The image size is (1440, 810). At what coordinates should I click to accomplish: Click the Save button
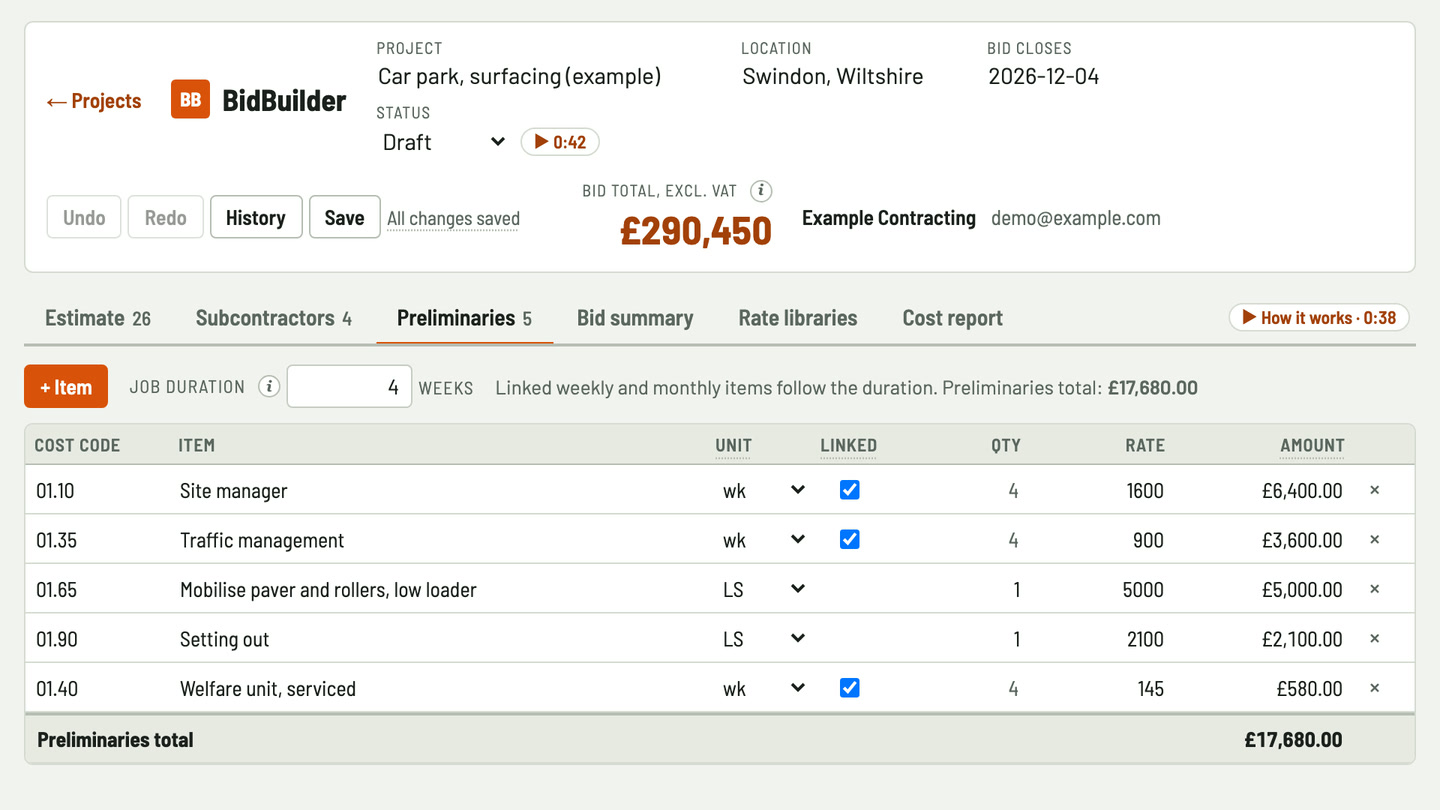[x=345, y=217]
